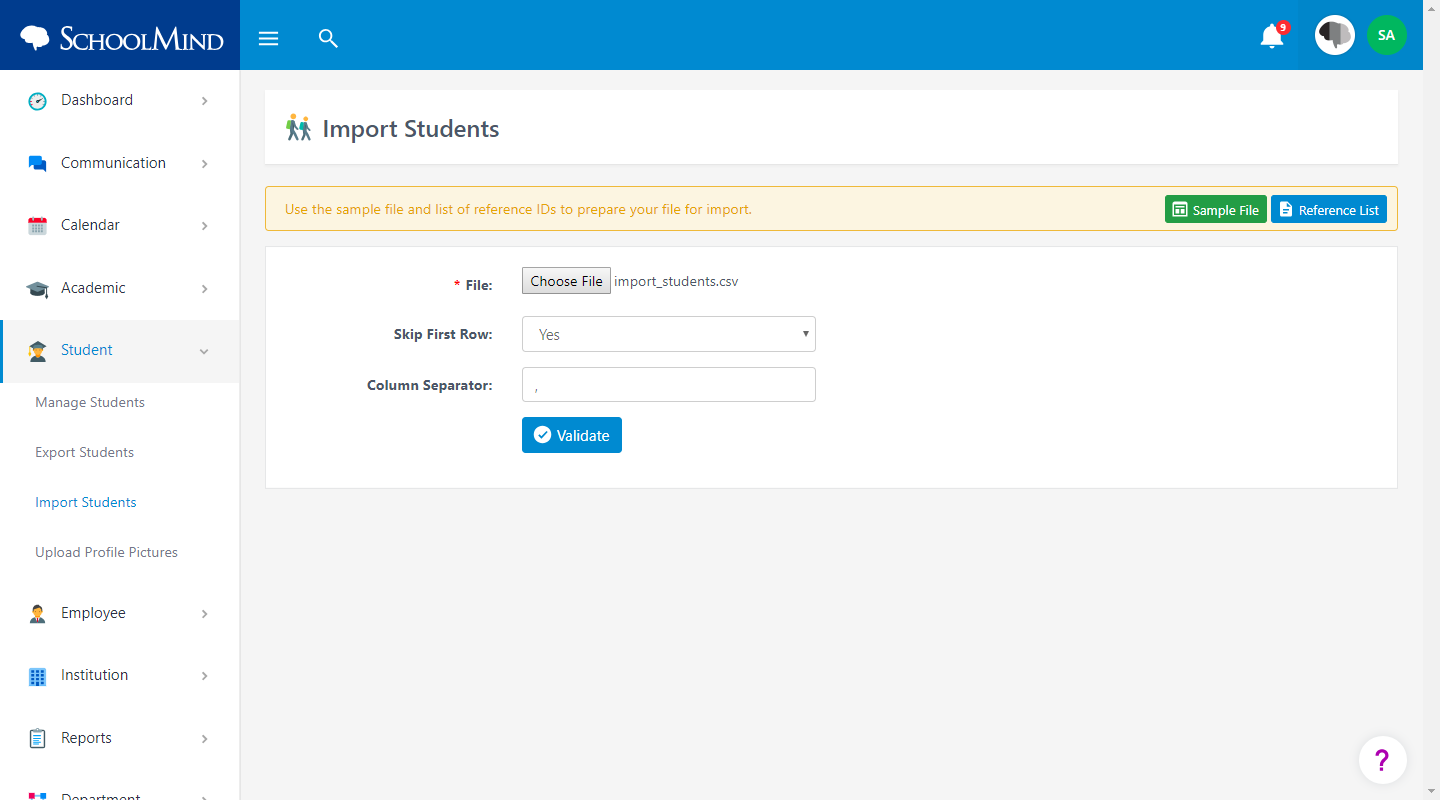Open the SA user profile avatar
1440x800 pixels.
click(1386, 35)
